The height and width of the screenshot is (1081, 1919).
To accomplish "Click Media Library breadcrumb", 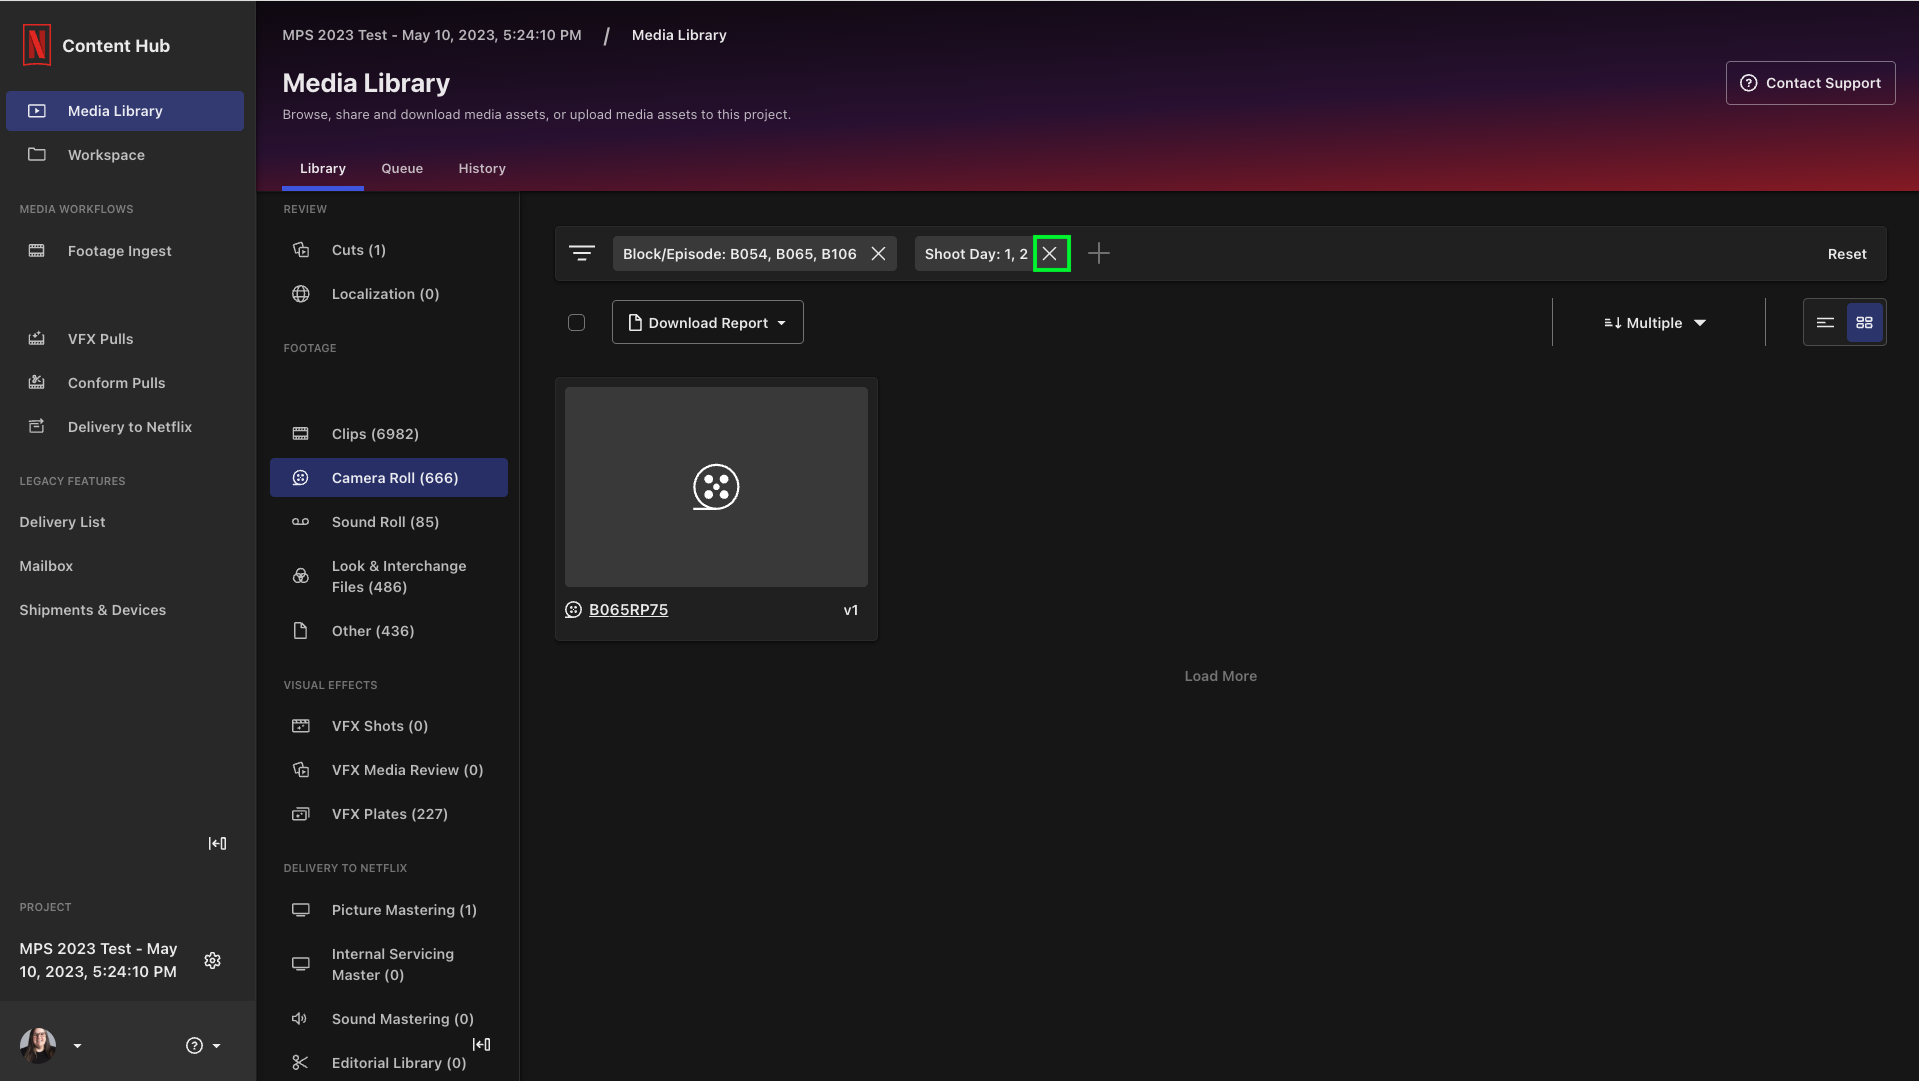I will point(679,35).
